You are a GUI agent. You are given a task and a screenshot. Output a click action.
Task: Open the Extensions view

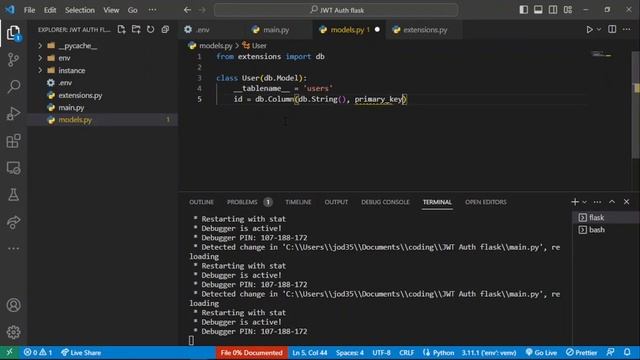pyautogui.click(x=13, y=141)
